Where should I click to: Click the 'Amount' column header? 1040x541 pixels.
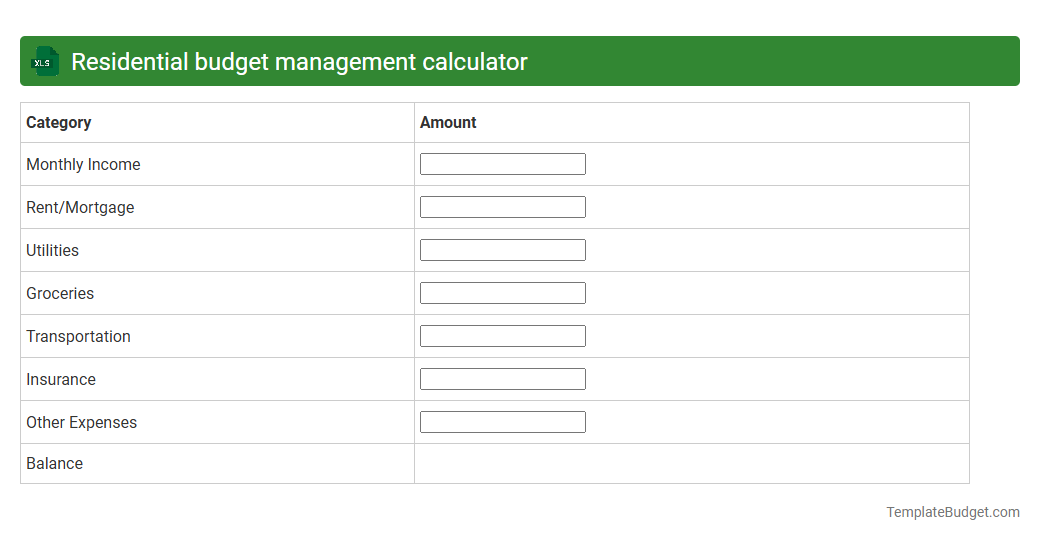coord(448,123)
